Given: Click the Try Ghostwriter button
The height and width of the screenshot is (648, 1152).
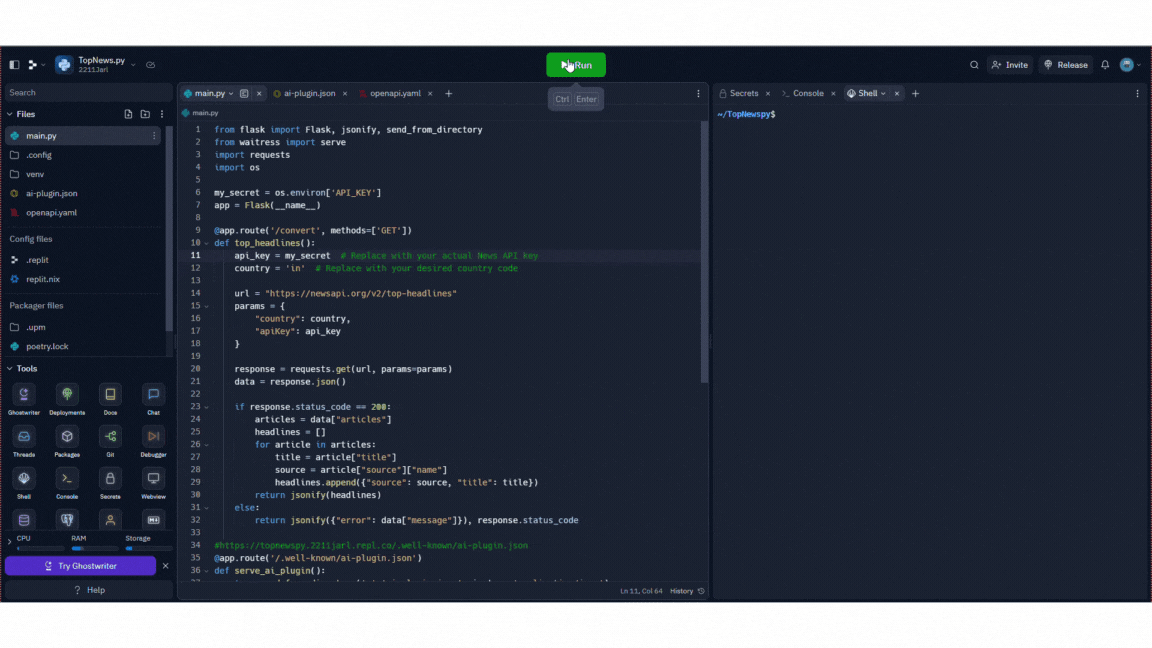Looking at the screenshot, I should 82,565.
